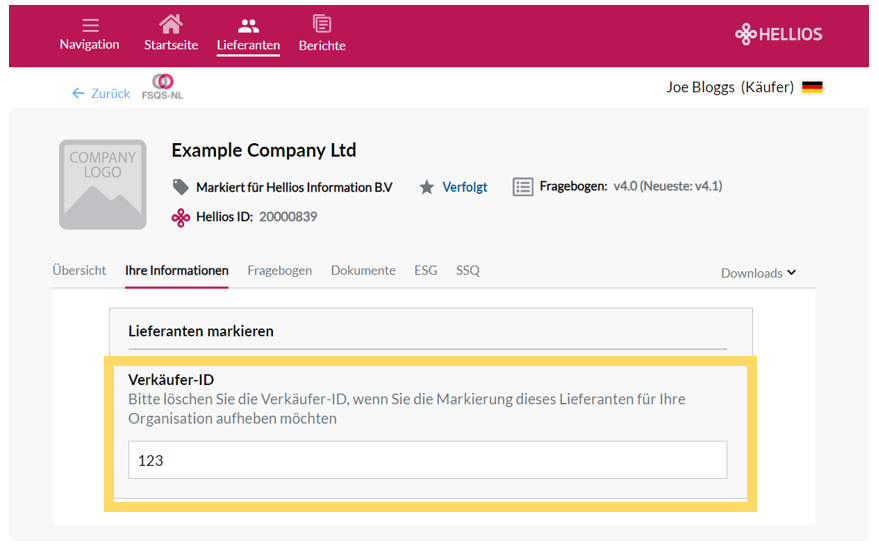Click the company logo placeholder thumbnail
This screenshot has height=545, width=879.
(103, 184)
